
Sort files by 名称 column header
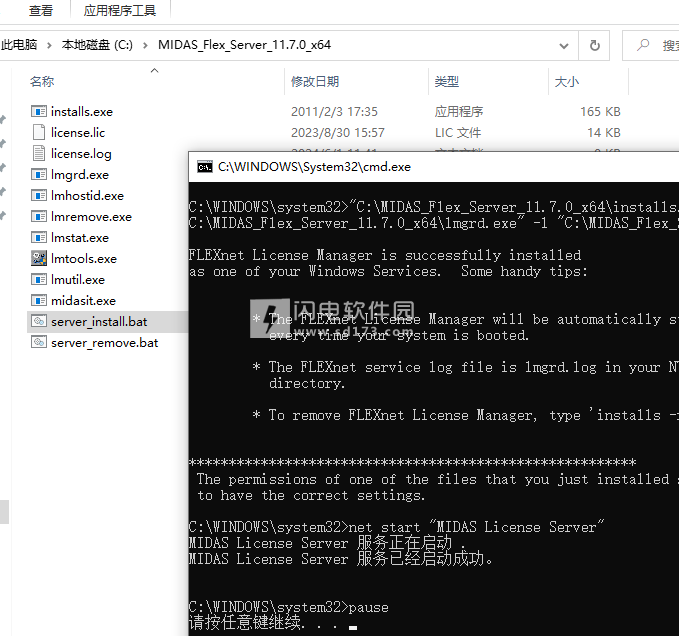click(42, 82)
